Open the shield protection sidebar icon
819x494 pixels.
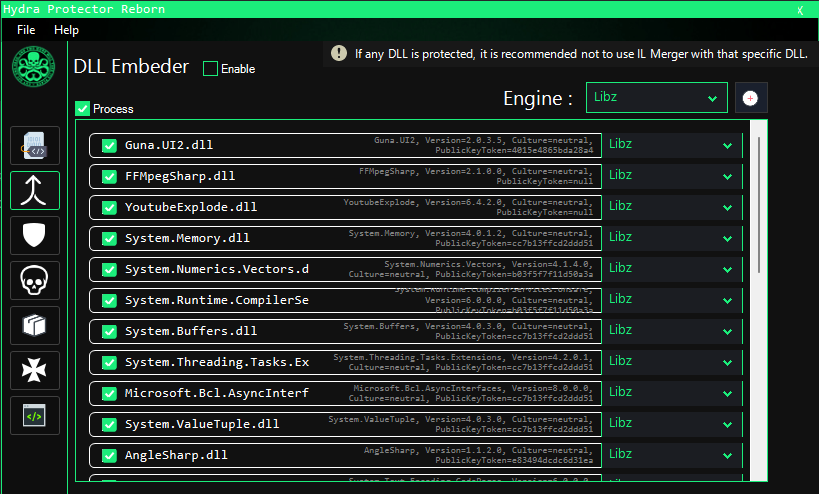point(35,236)
